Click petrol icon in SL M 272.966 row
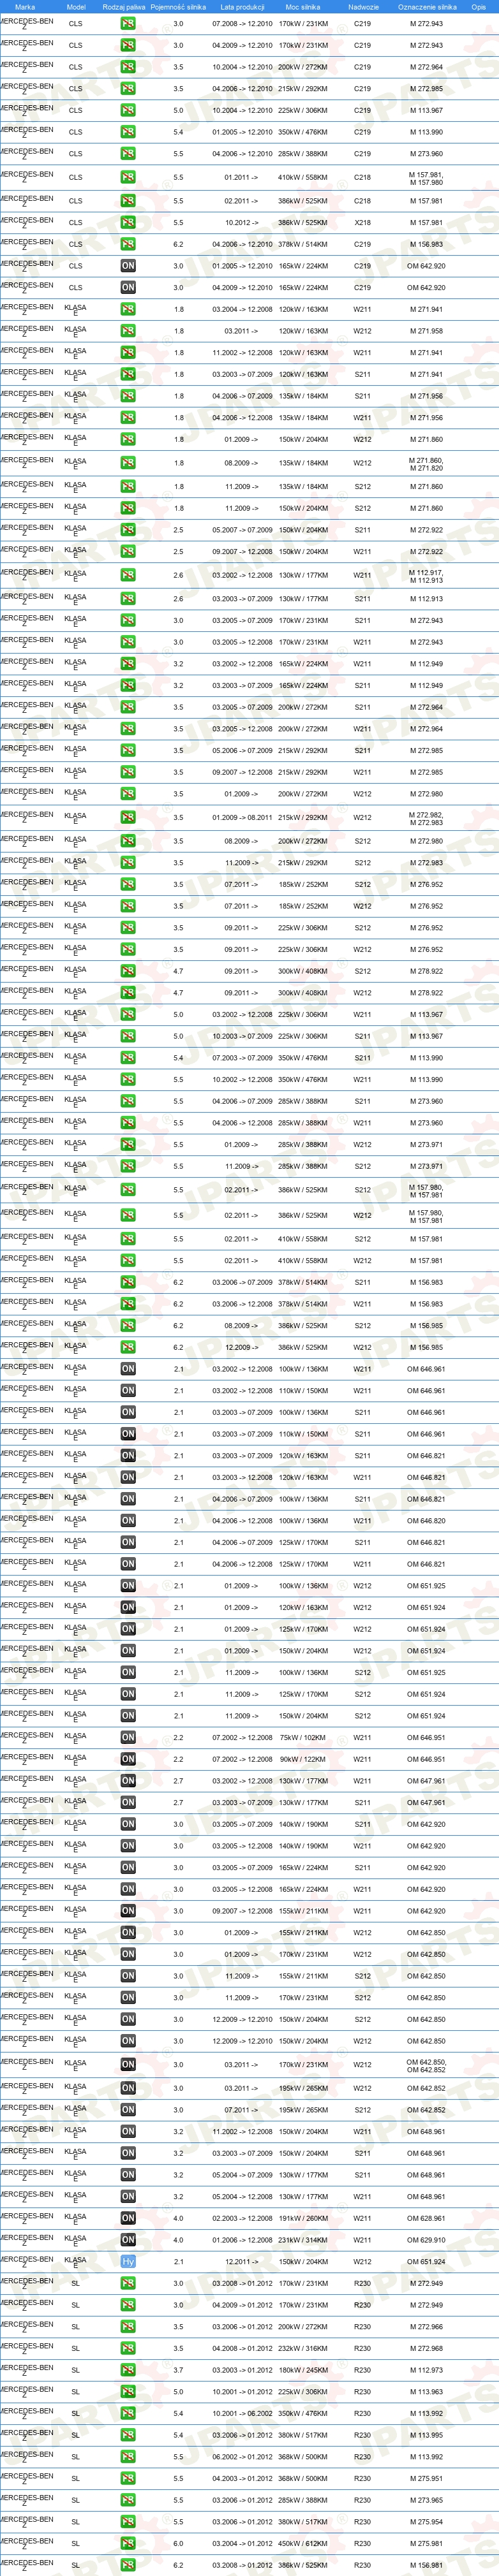The image size is (499, 2576). (128, 2327)
